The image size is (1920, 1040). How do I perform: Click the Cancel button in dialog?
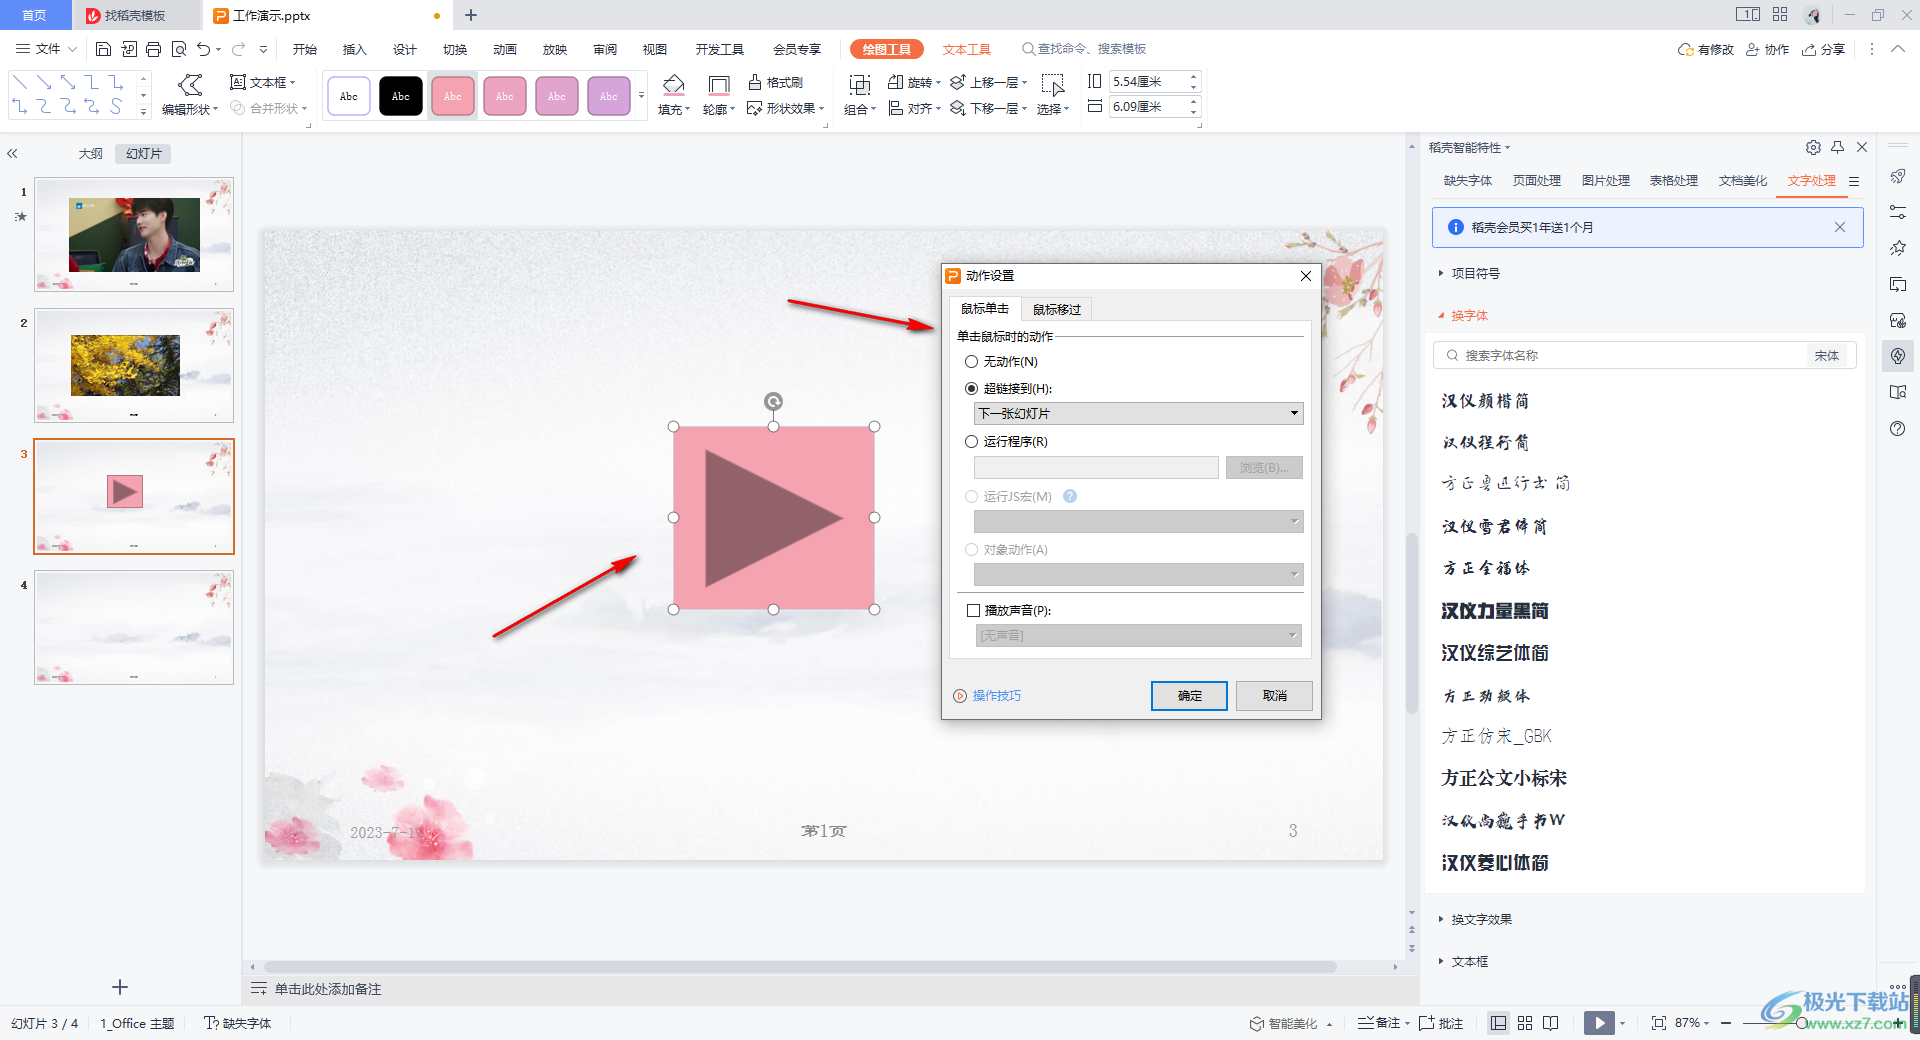[1274, 696]
